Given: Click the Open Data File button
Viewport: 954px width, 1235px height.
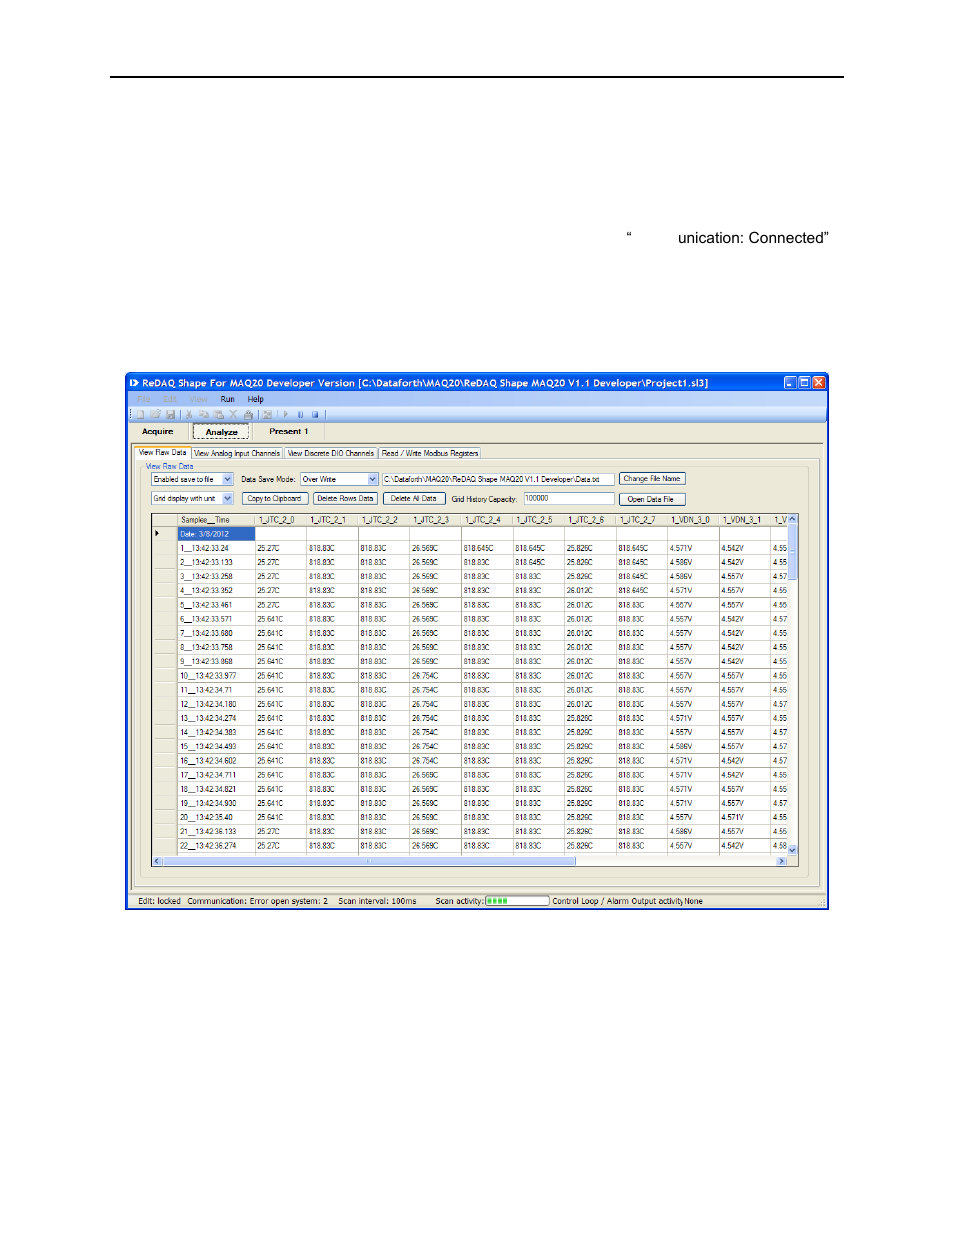Looking at the screenshot, I should [652, 499].
